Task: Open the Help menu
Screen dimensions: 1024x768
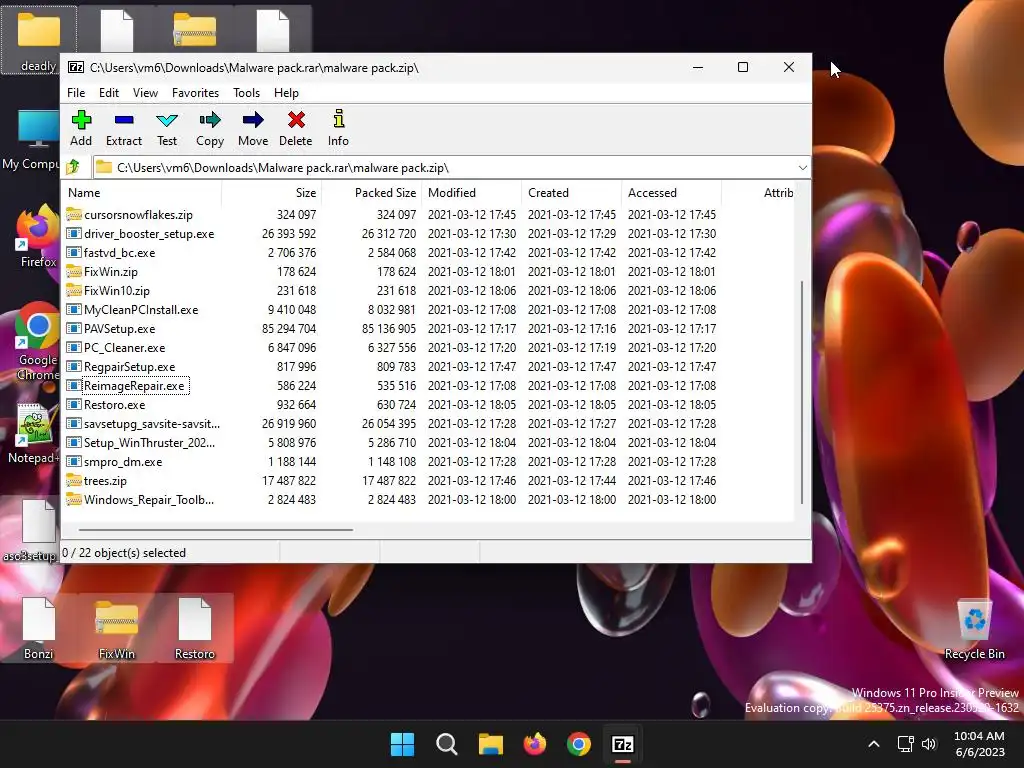Action: point(286,93)
